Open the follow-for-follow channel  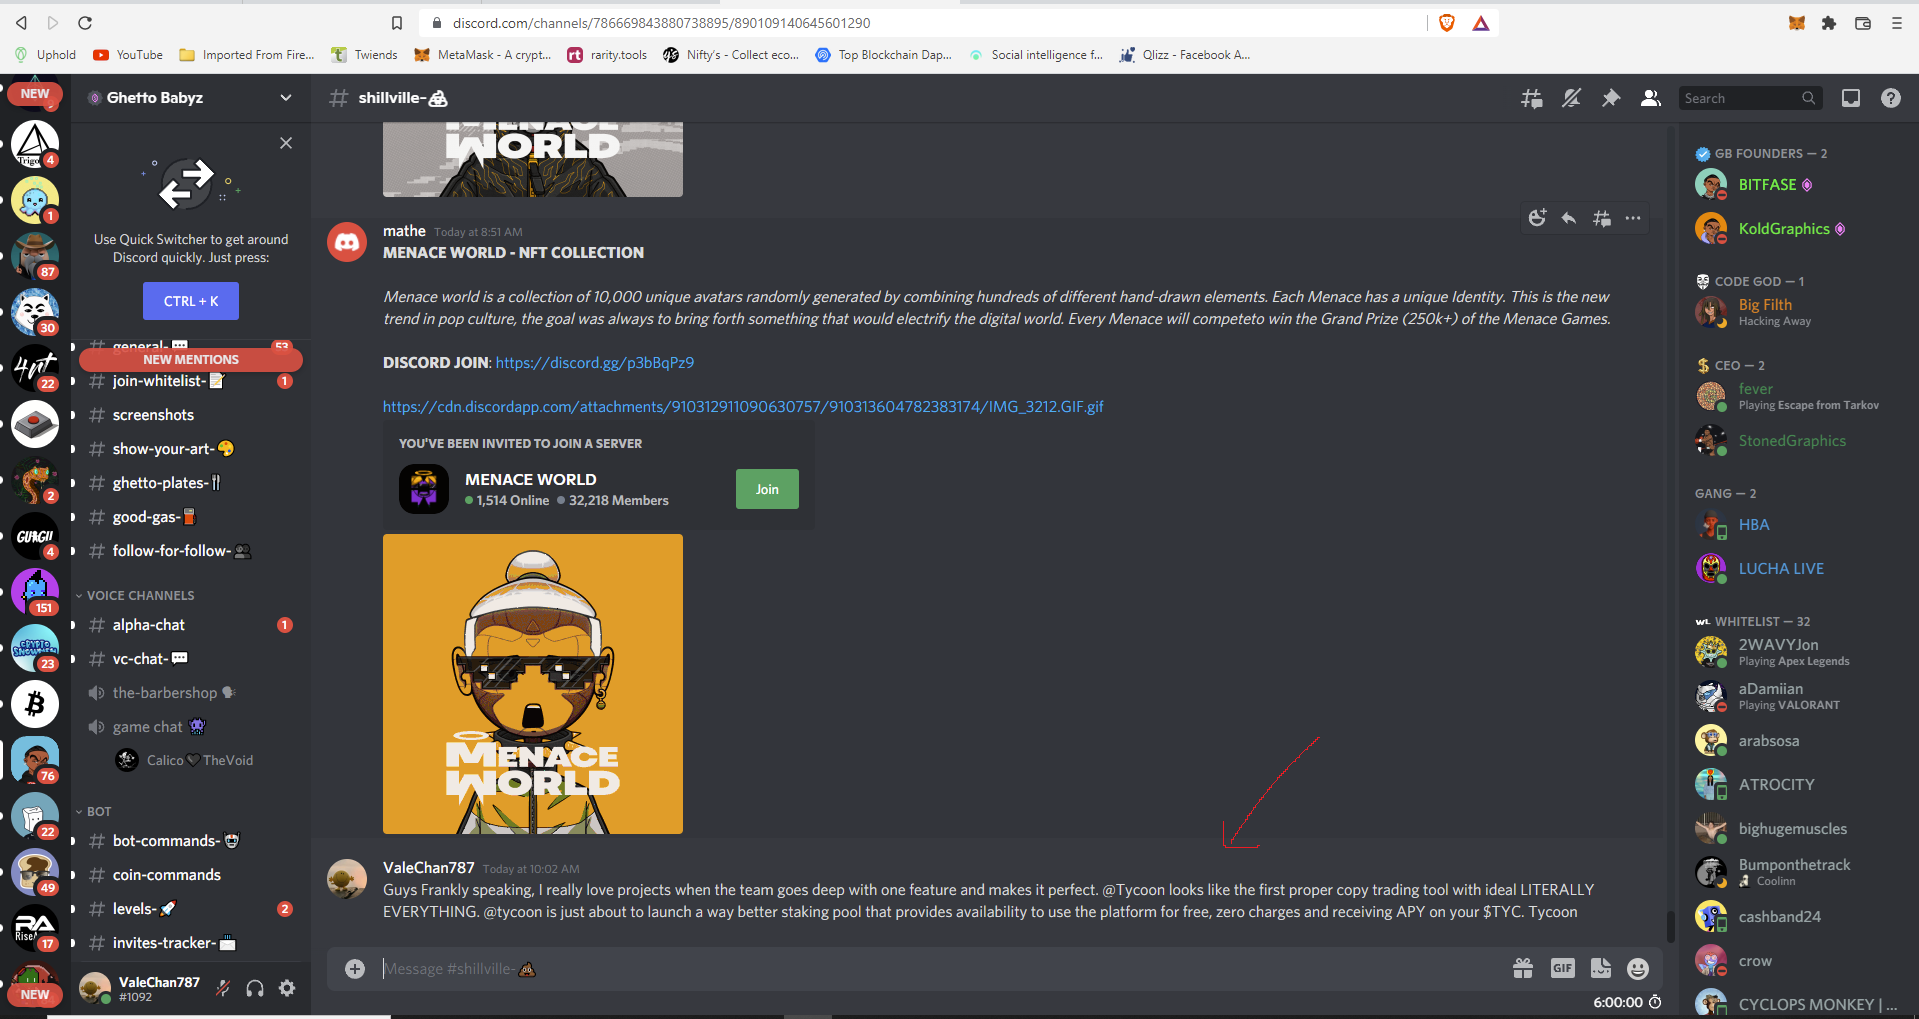(x=190, y=551)
